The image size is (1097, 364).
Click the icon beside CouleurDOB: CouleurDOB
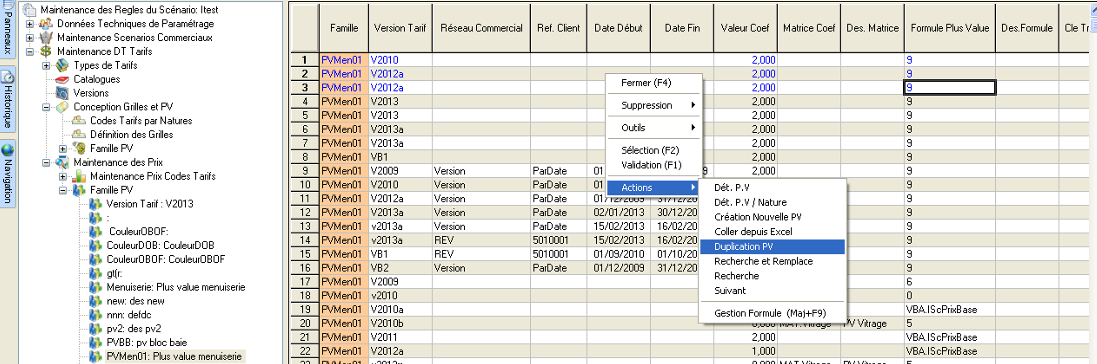tap(96, 245)
